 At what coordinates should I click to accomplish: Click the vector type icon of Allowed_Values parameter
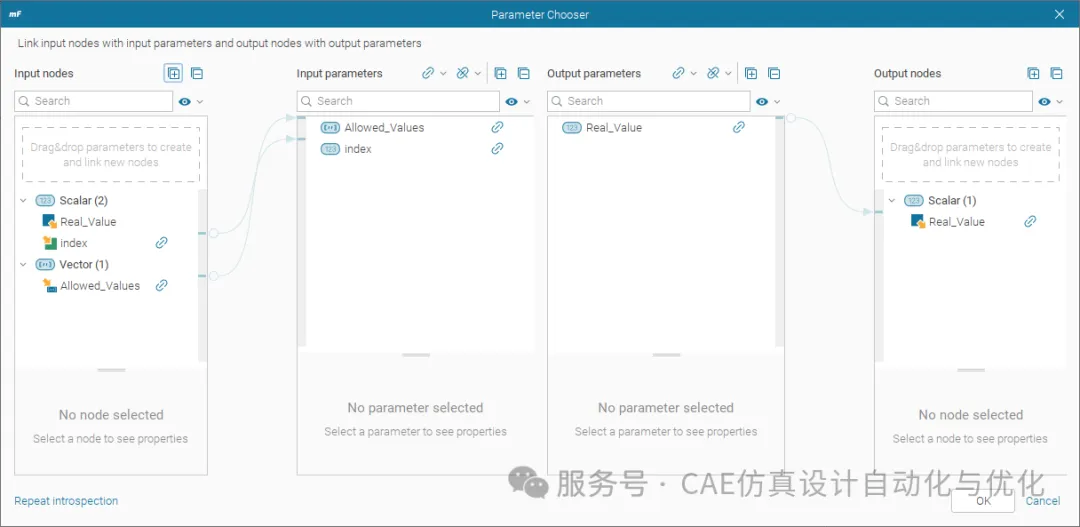pos(331,127)
